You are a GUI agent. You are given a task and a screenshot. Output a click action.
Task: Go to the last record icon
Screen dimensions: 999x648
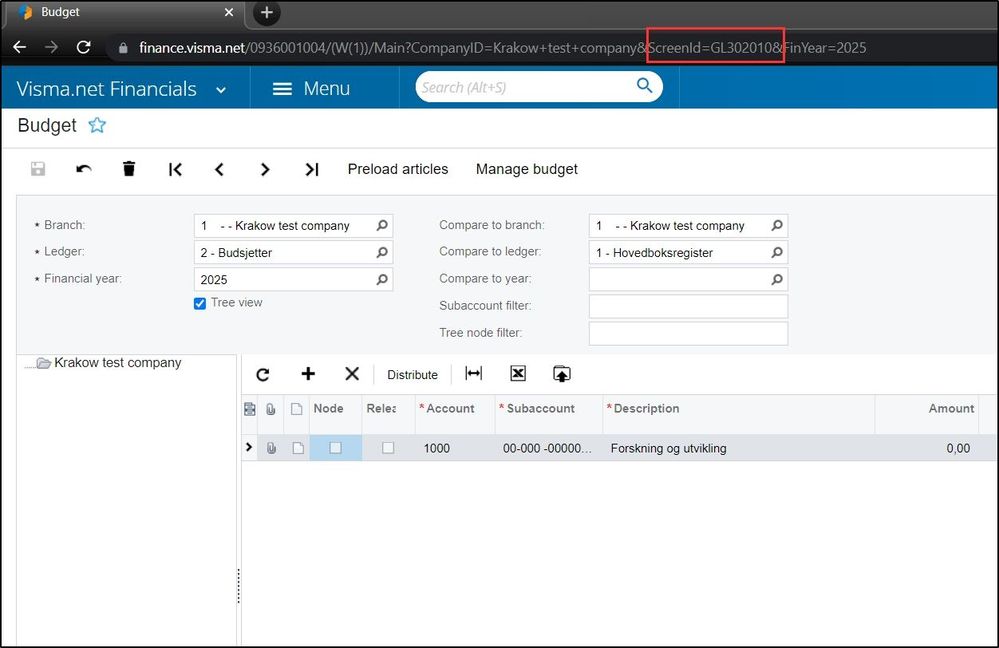pyautogui.click(x=312, y=169)
